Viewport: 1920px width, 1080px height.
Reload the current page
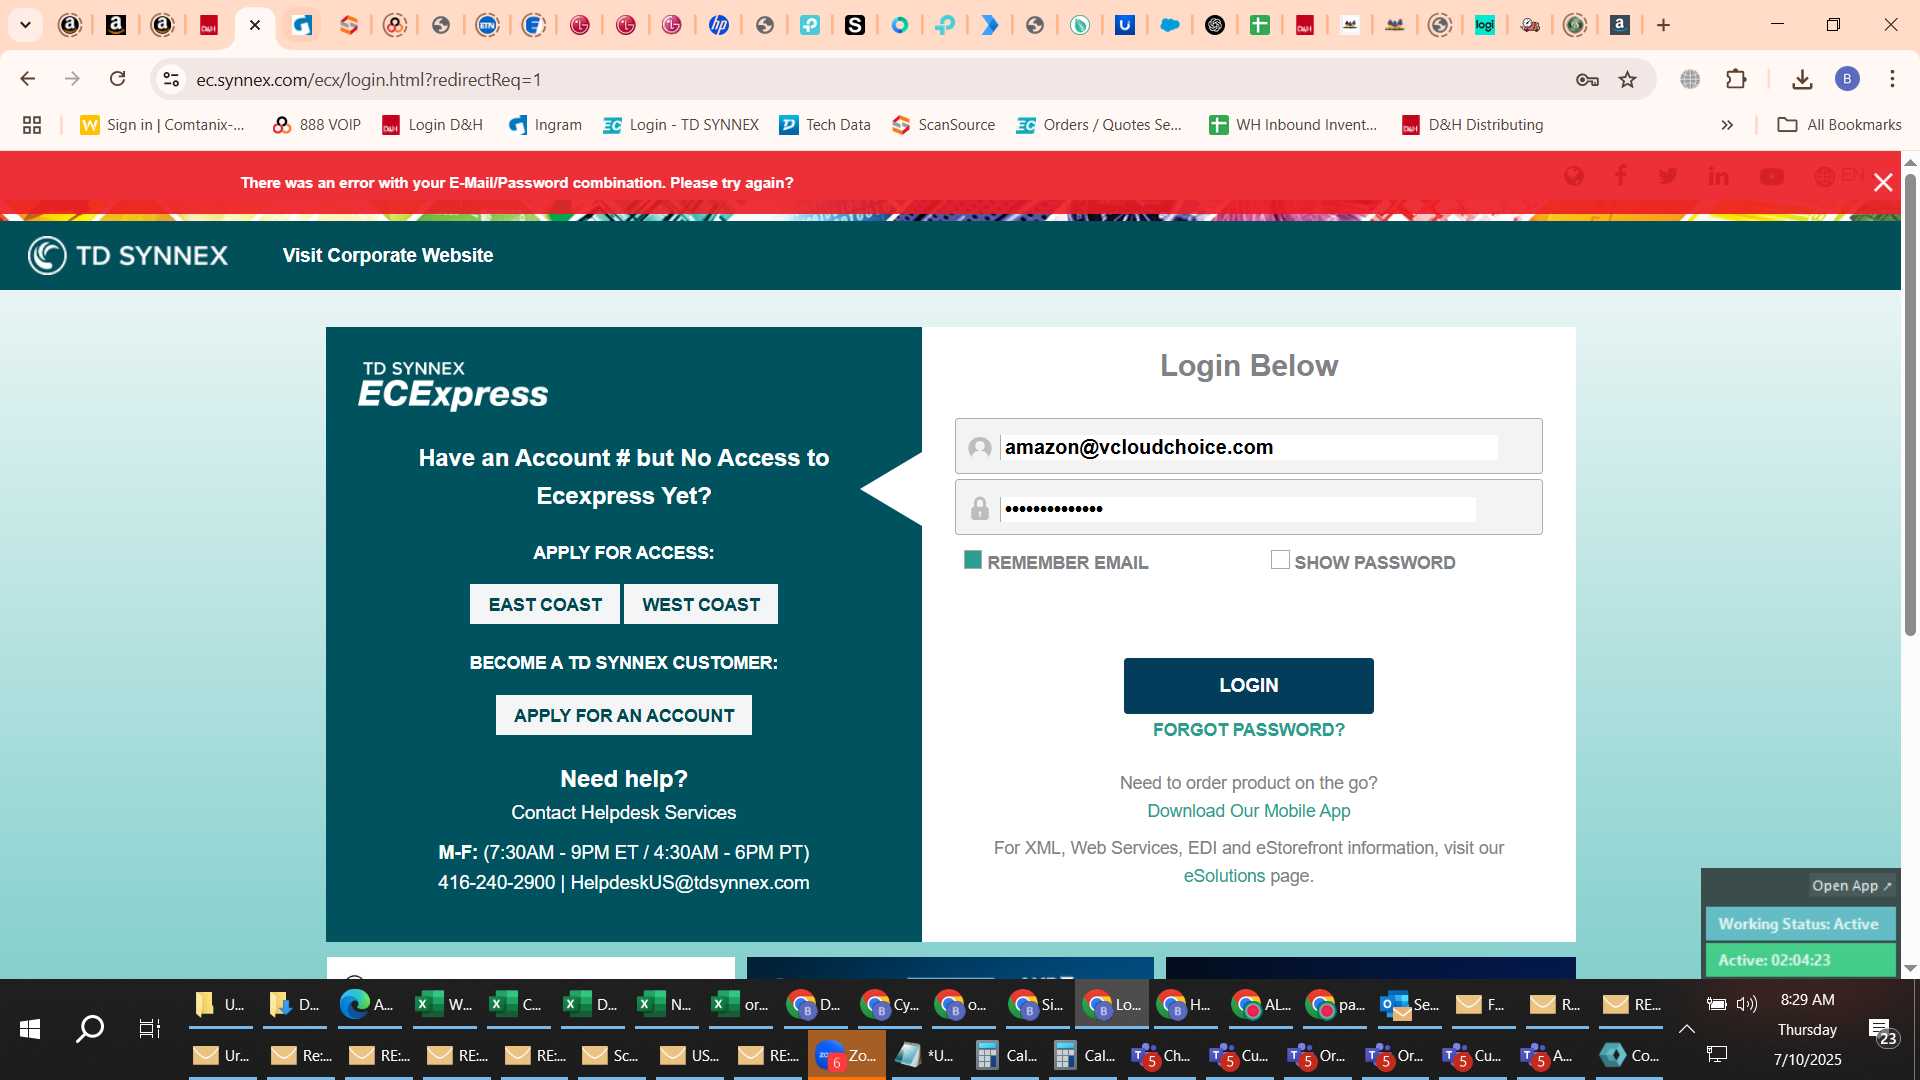click(117, 79)
